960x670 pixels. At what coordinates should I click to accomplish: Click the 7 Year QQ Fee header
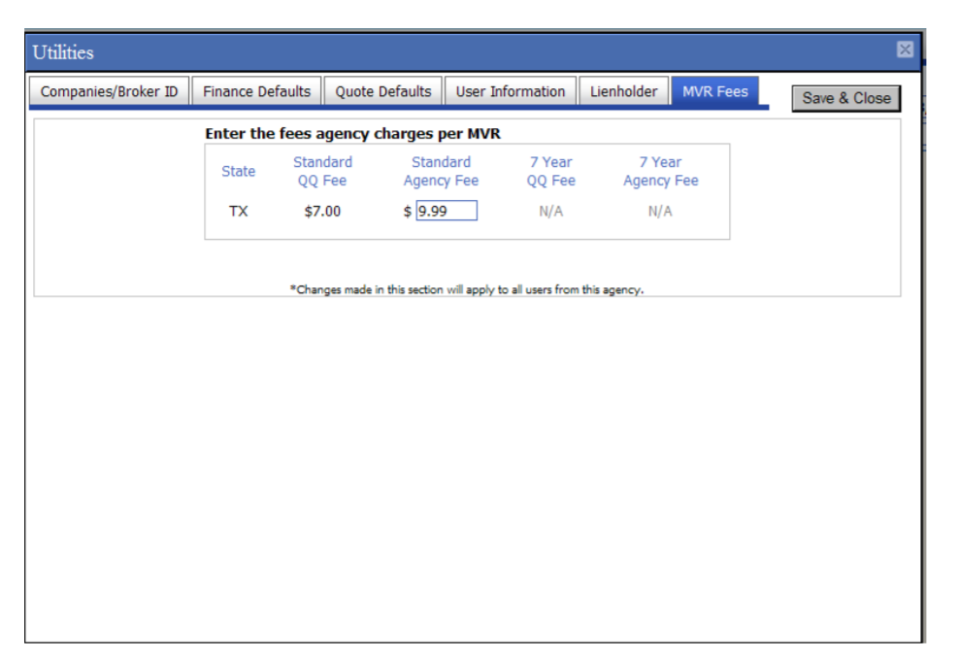551,171
